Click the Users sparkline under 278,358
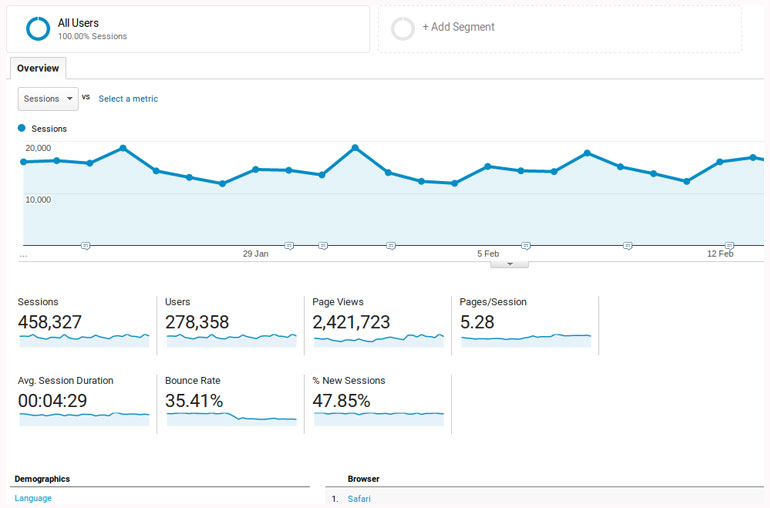770x508 pixels. [x=231, y=339]
